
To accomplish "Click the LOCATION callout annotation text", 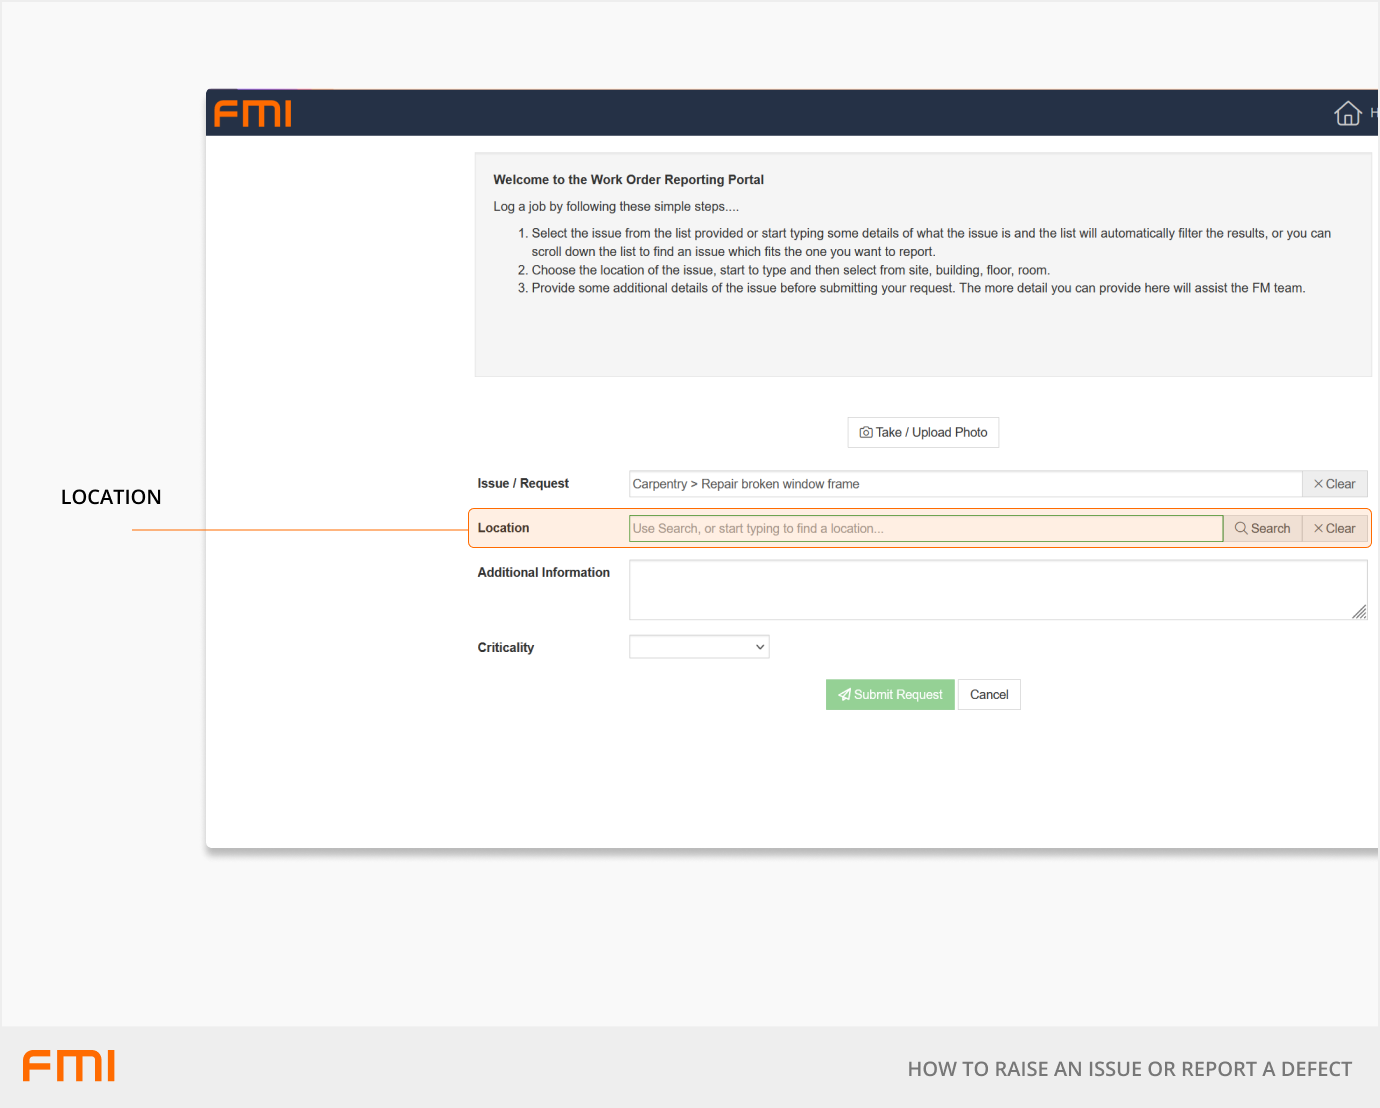I will [111, 497].
